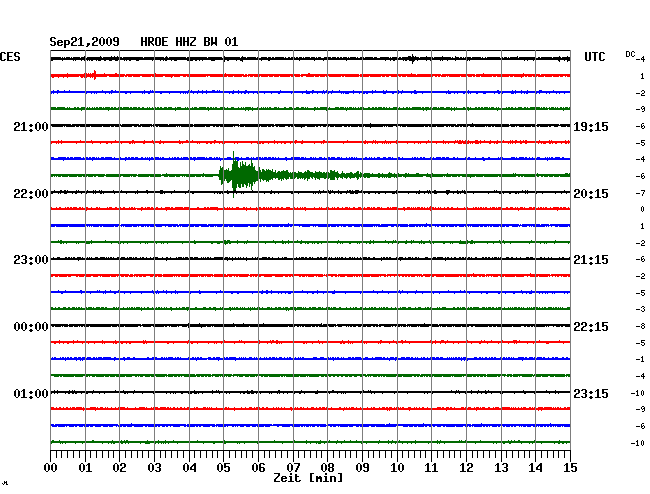Click the minute axis tick label 14
650x494 pixels.
tap(535, 467)
